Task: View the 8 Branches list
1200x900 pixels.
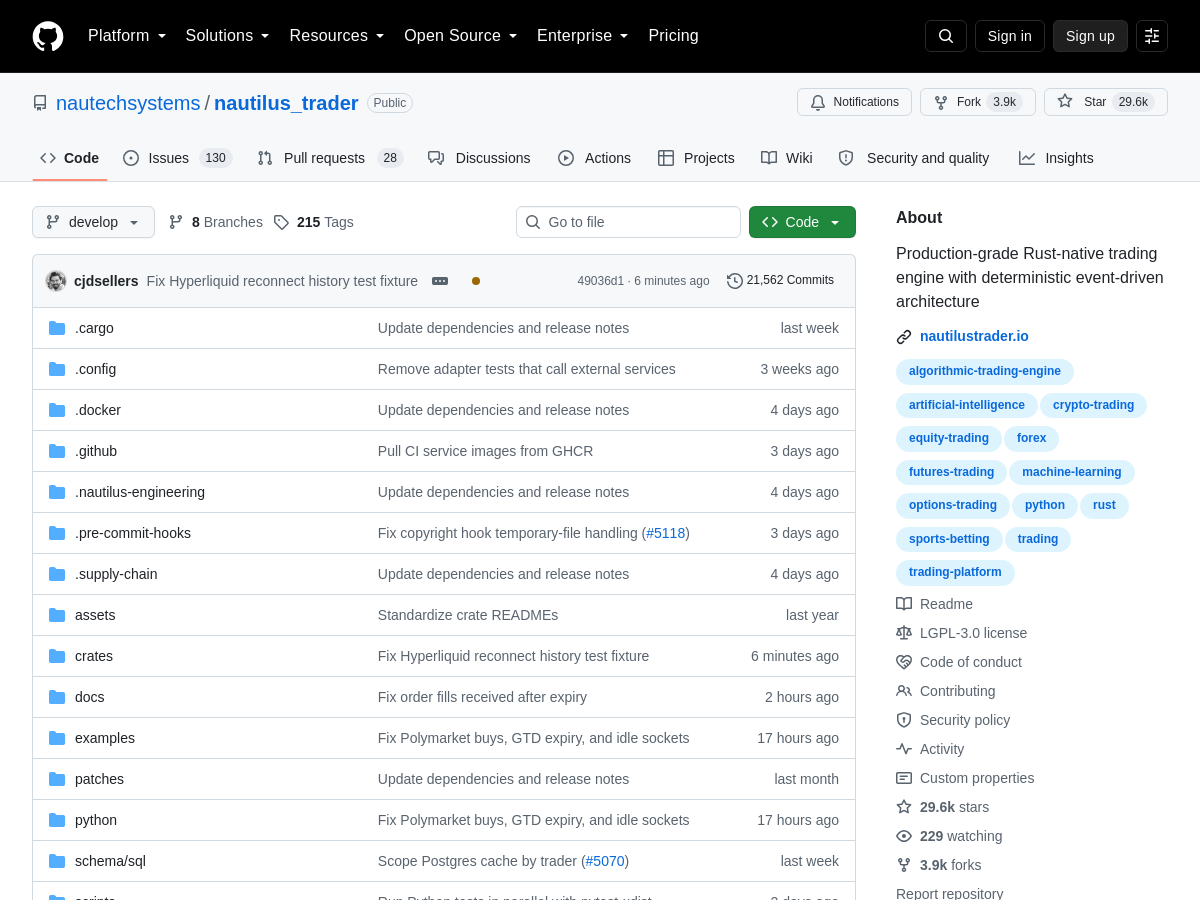Action: pyautogui.click(x=216, y=222)
